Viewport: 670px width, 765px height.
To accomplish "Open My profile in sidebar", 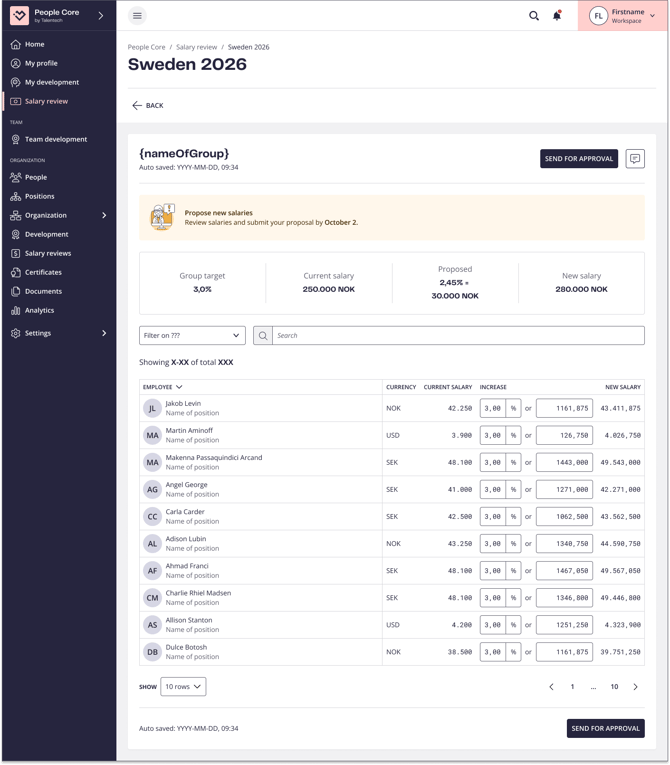I will 41,63.
